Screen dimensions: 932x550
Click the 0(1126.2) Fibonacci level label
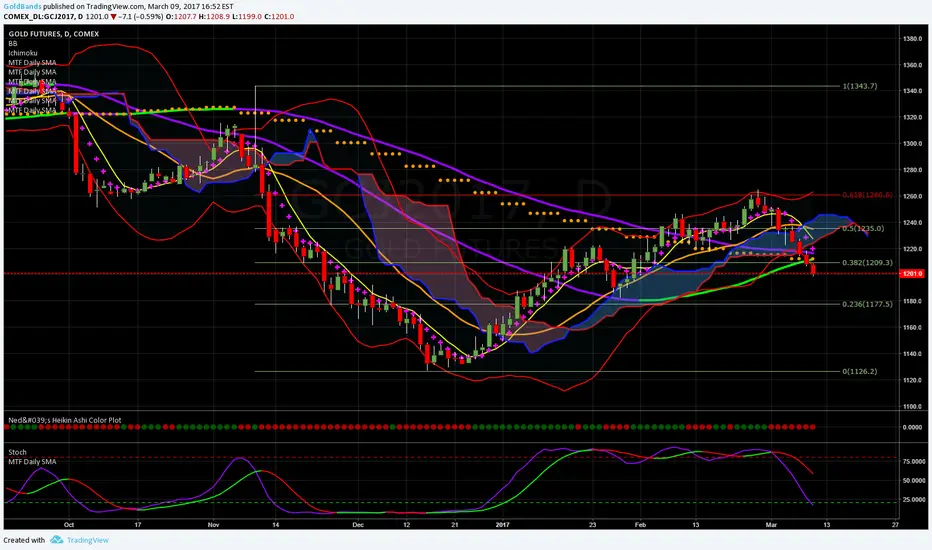pos(859,371)
